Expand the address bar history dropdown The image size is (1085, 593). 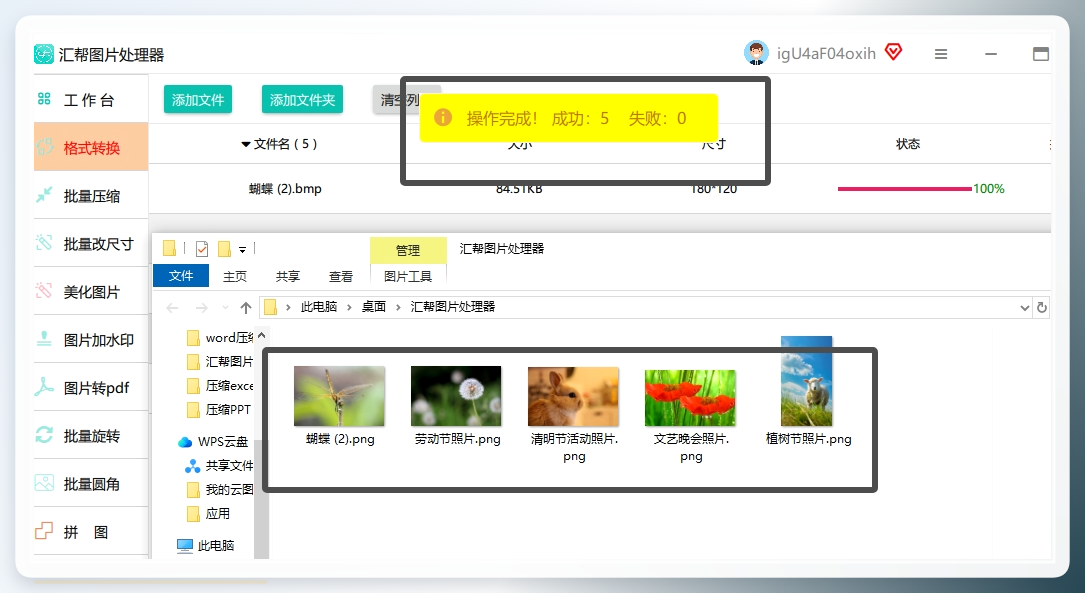point(1025,308)
